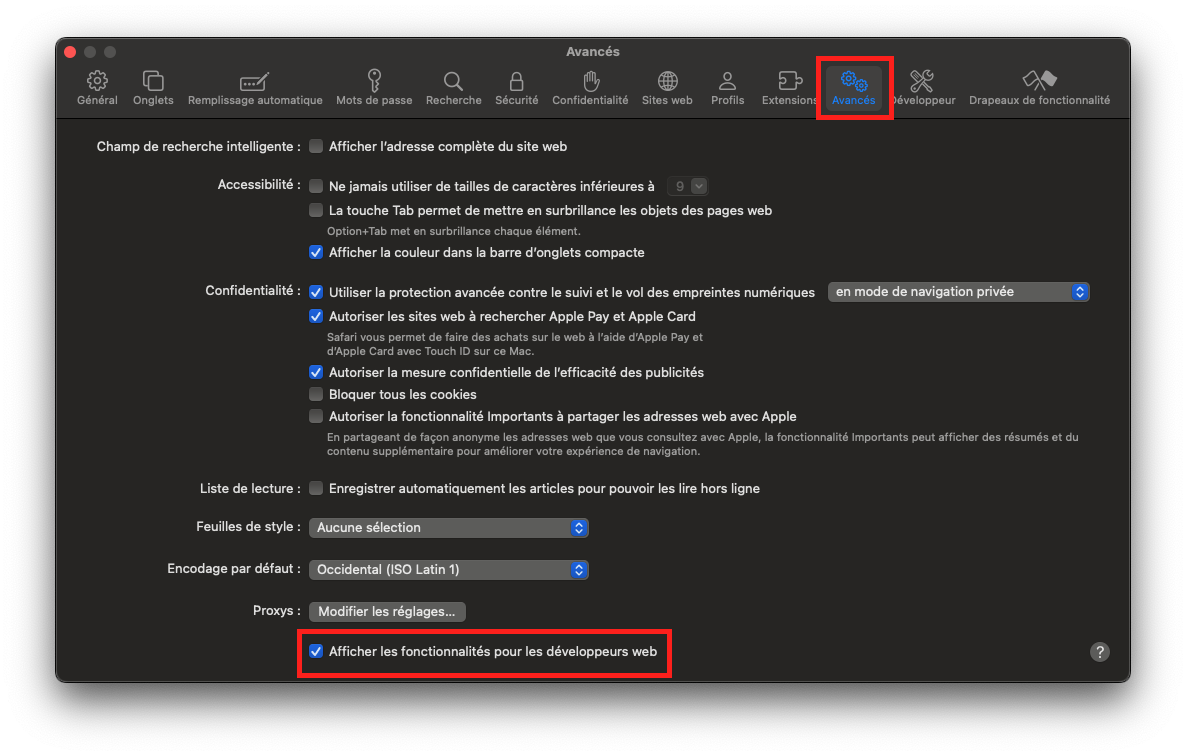Open the Encodage par défaut dropdown

tap(449, 569)
